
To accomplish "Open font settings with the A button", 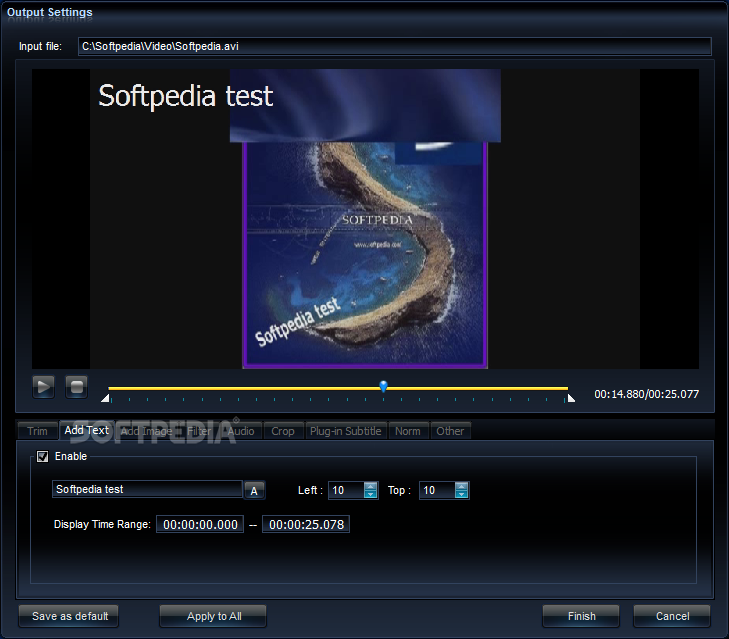I will [x=254, y=491].
